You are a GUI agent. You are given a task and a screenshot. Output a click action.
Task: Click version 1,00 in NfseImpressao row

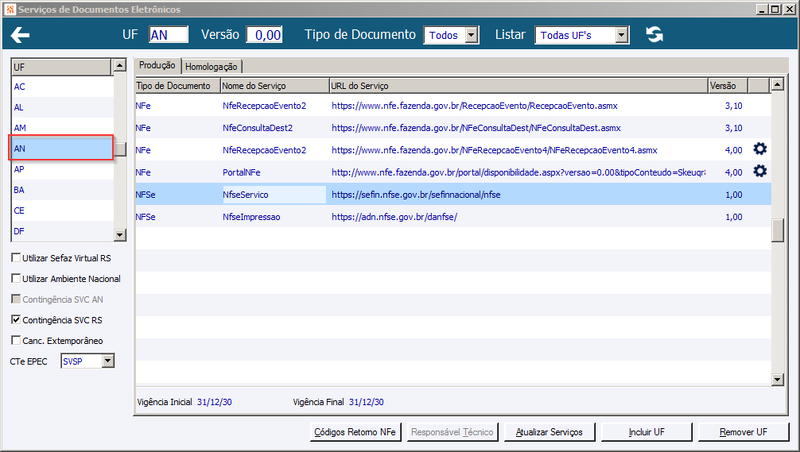(734, 217)
